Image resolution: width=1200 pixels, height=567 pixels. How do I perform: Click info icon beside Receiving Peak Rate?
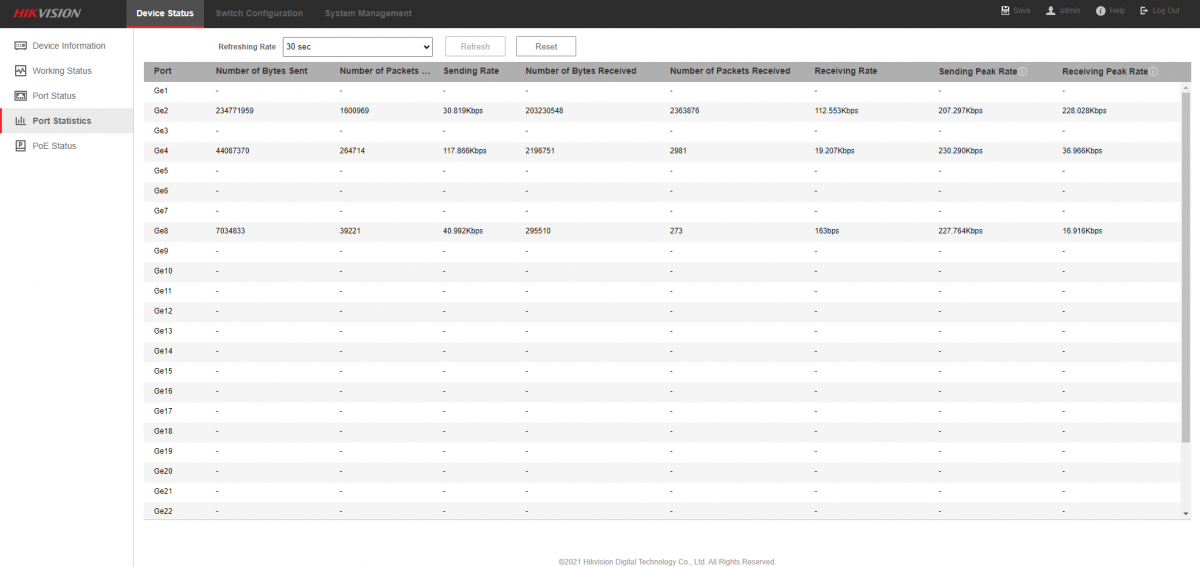tap(1153, 72)
